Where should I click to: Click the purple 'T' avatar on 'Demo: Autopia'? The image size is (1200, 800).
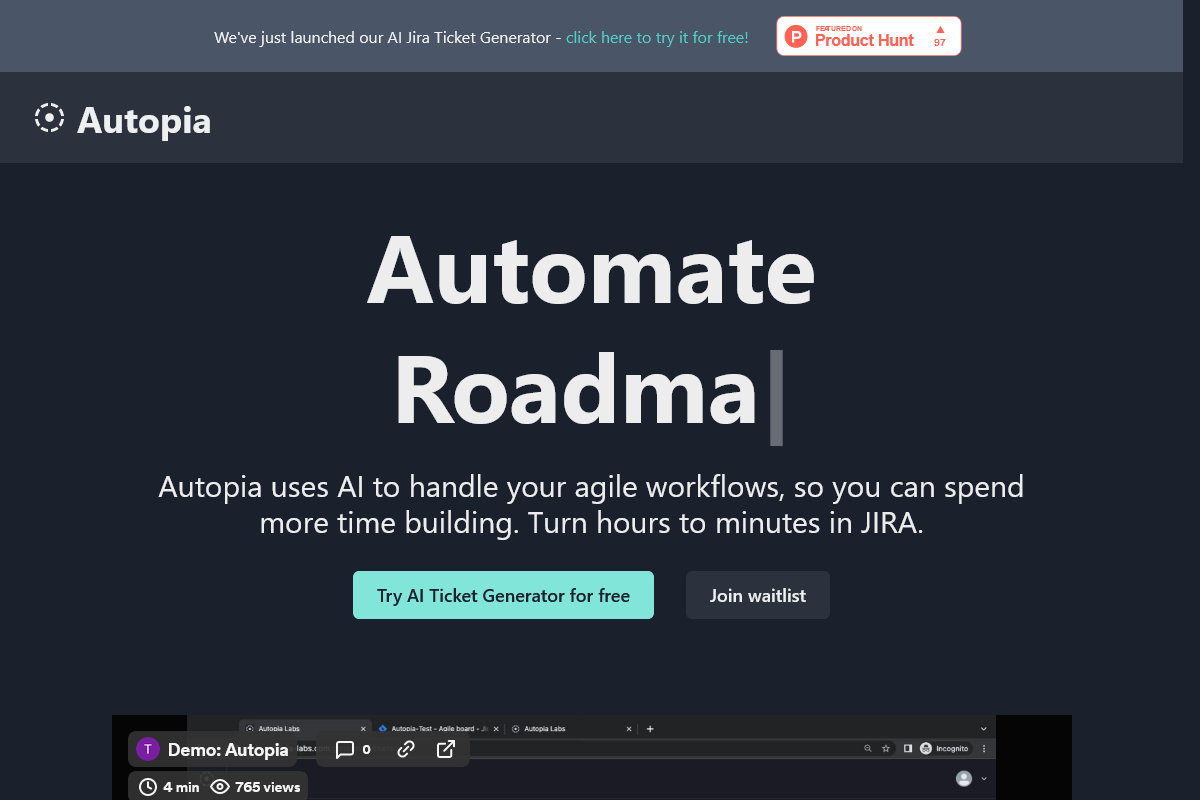pos(146,749)
